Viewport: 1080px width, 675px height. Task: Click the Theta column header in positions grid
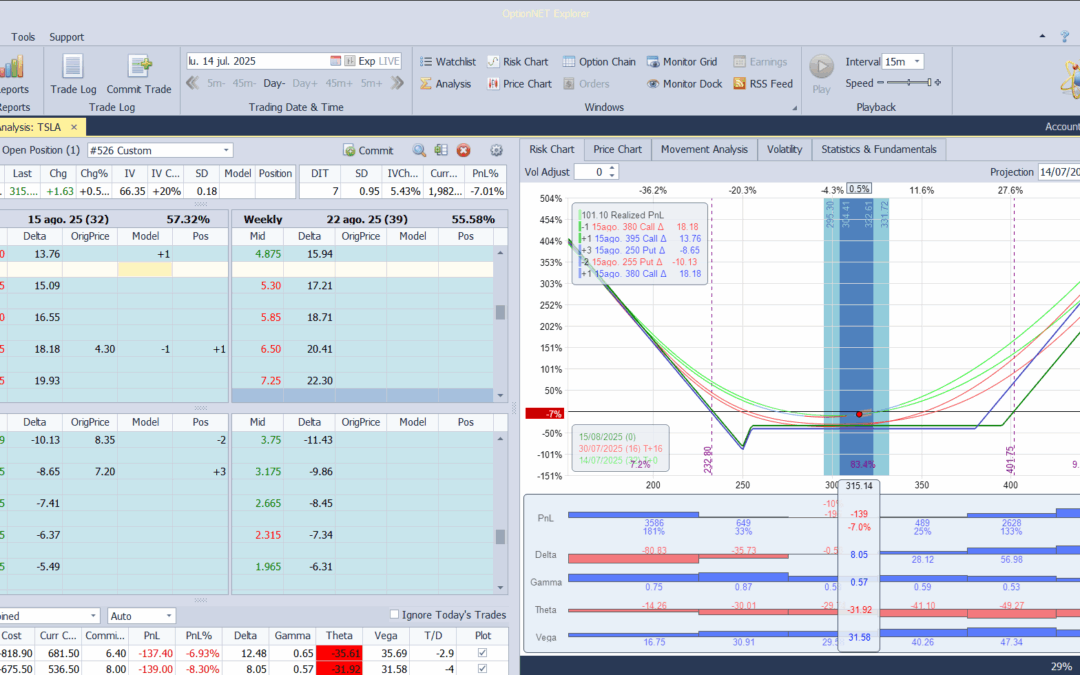coord(339,636)
